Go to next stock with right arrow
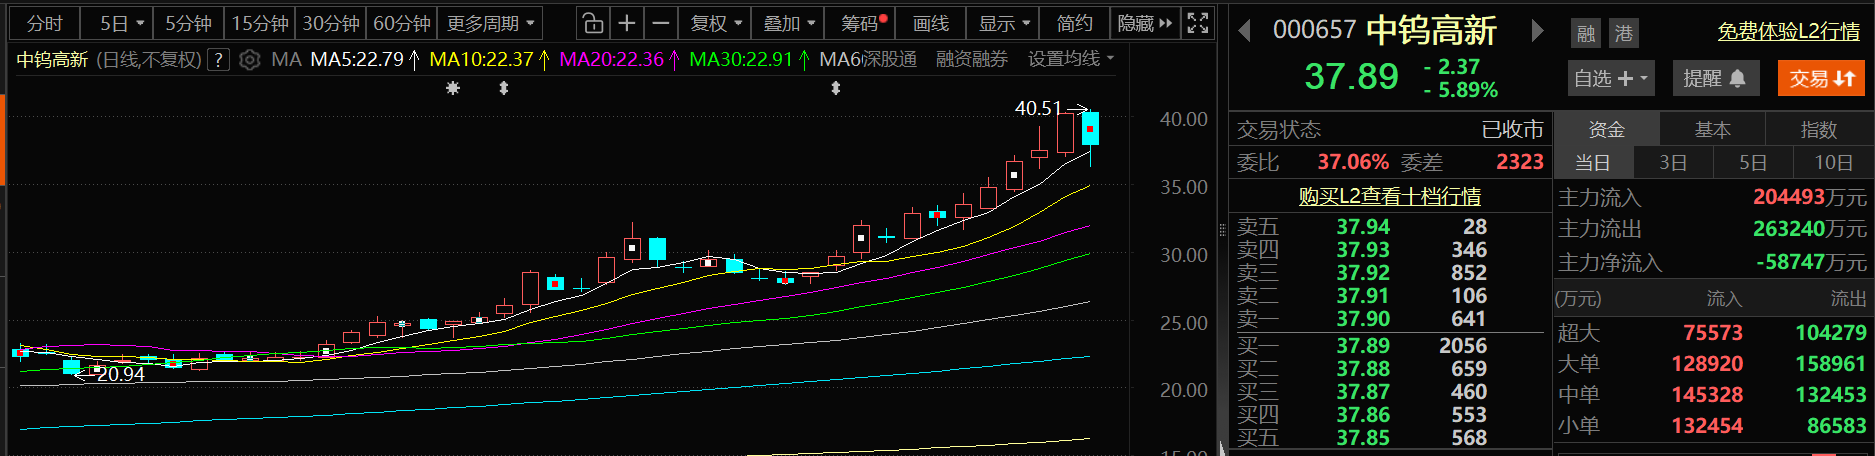Screen dimensions: 1875x456 point(1537,31)
